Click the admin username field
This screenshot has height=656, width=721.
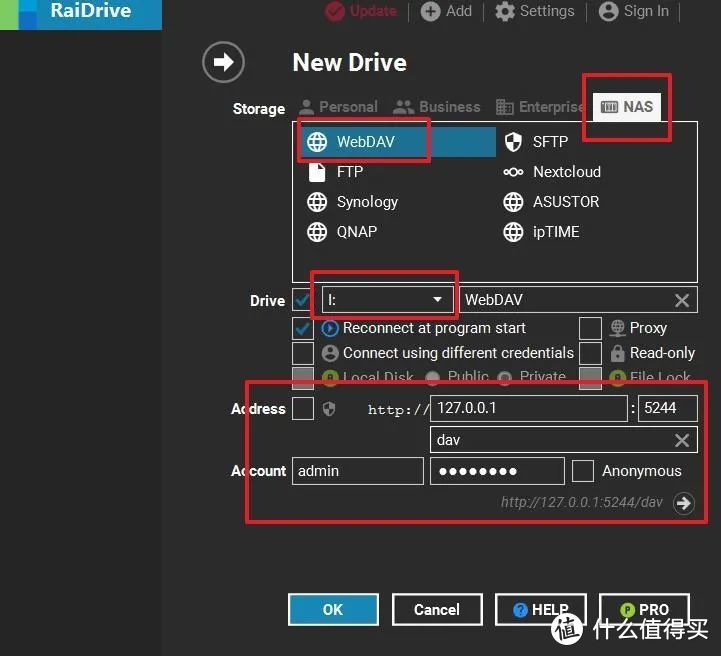[358, 471]
